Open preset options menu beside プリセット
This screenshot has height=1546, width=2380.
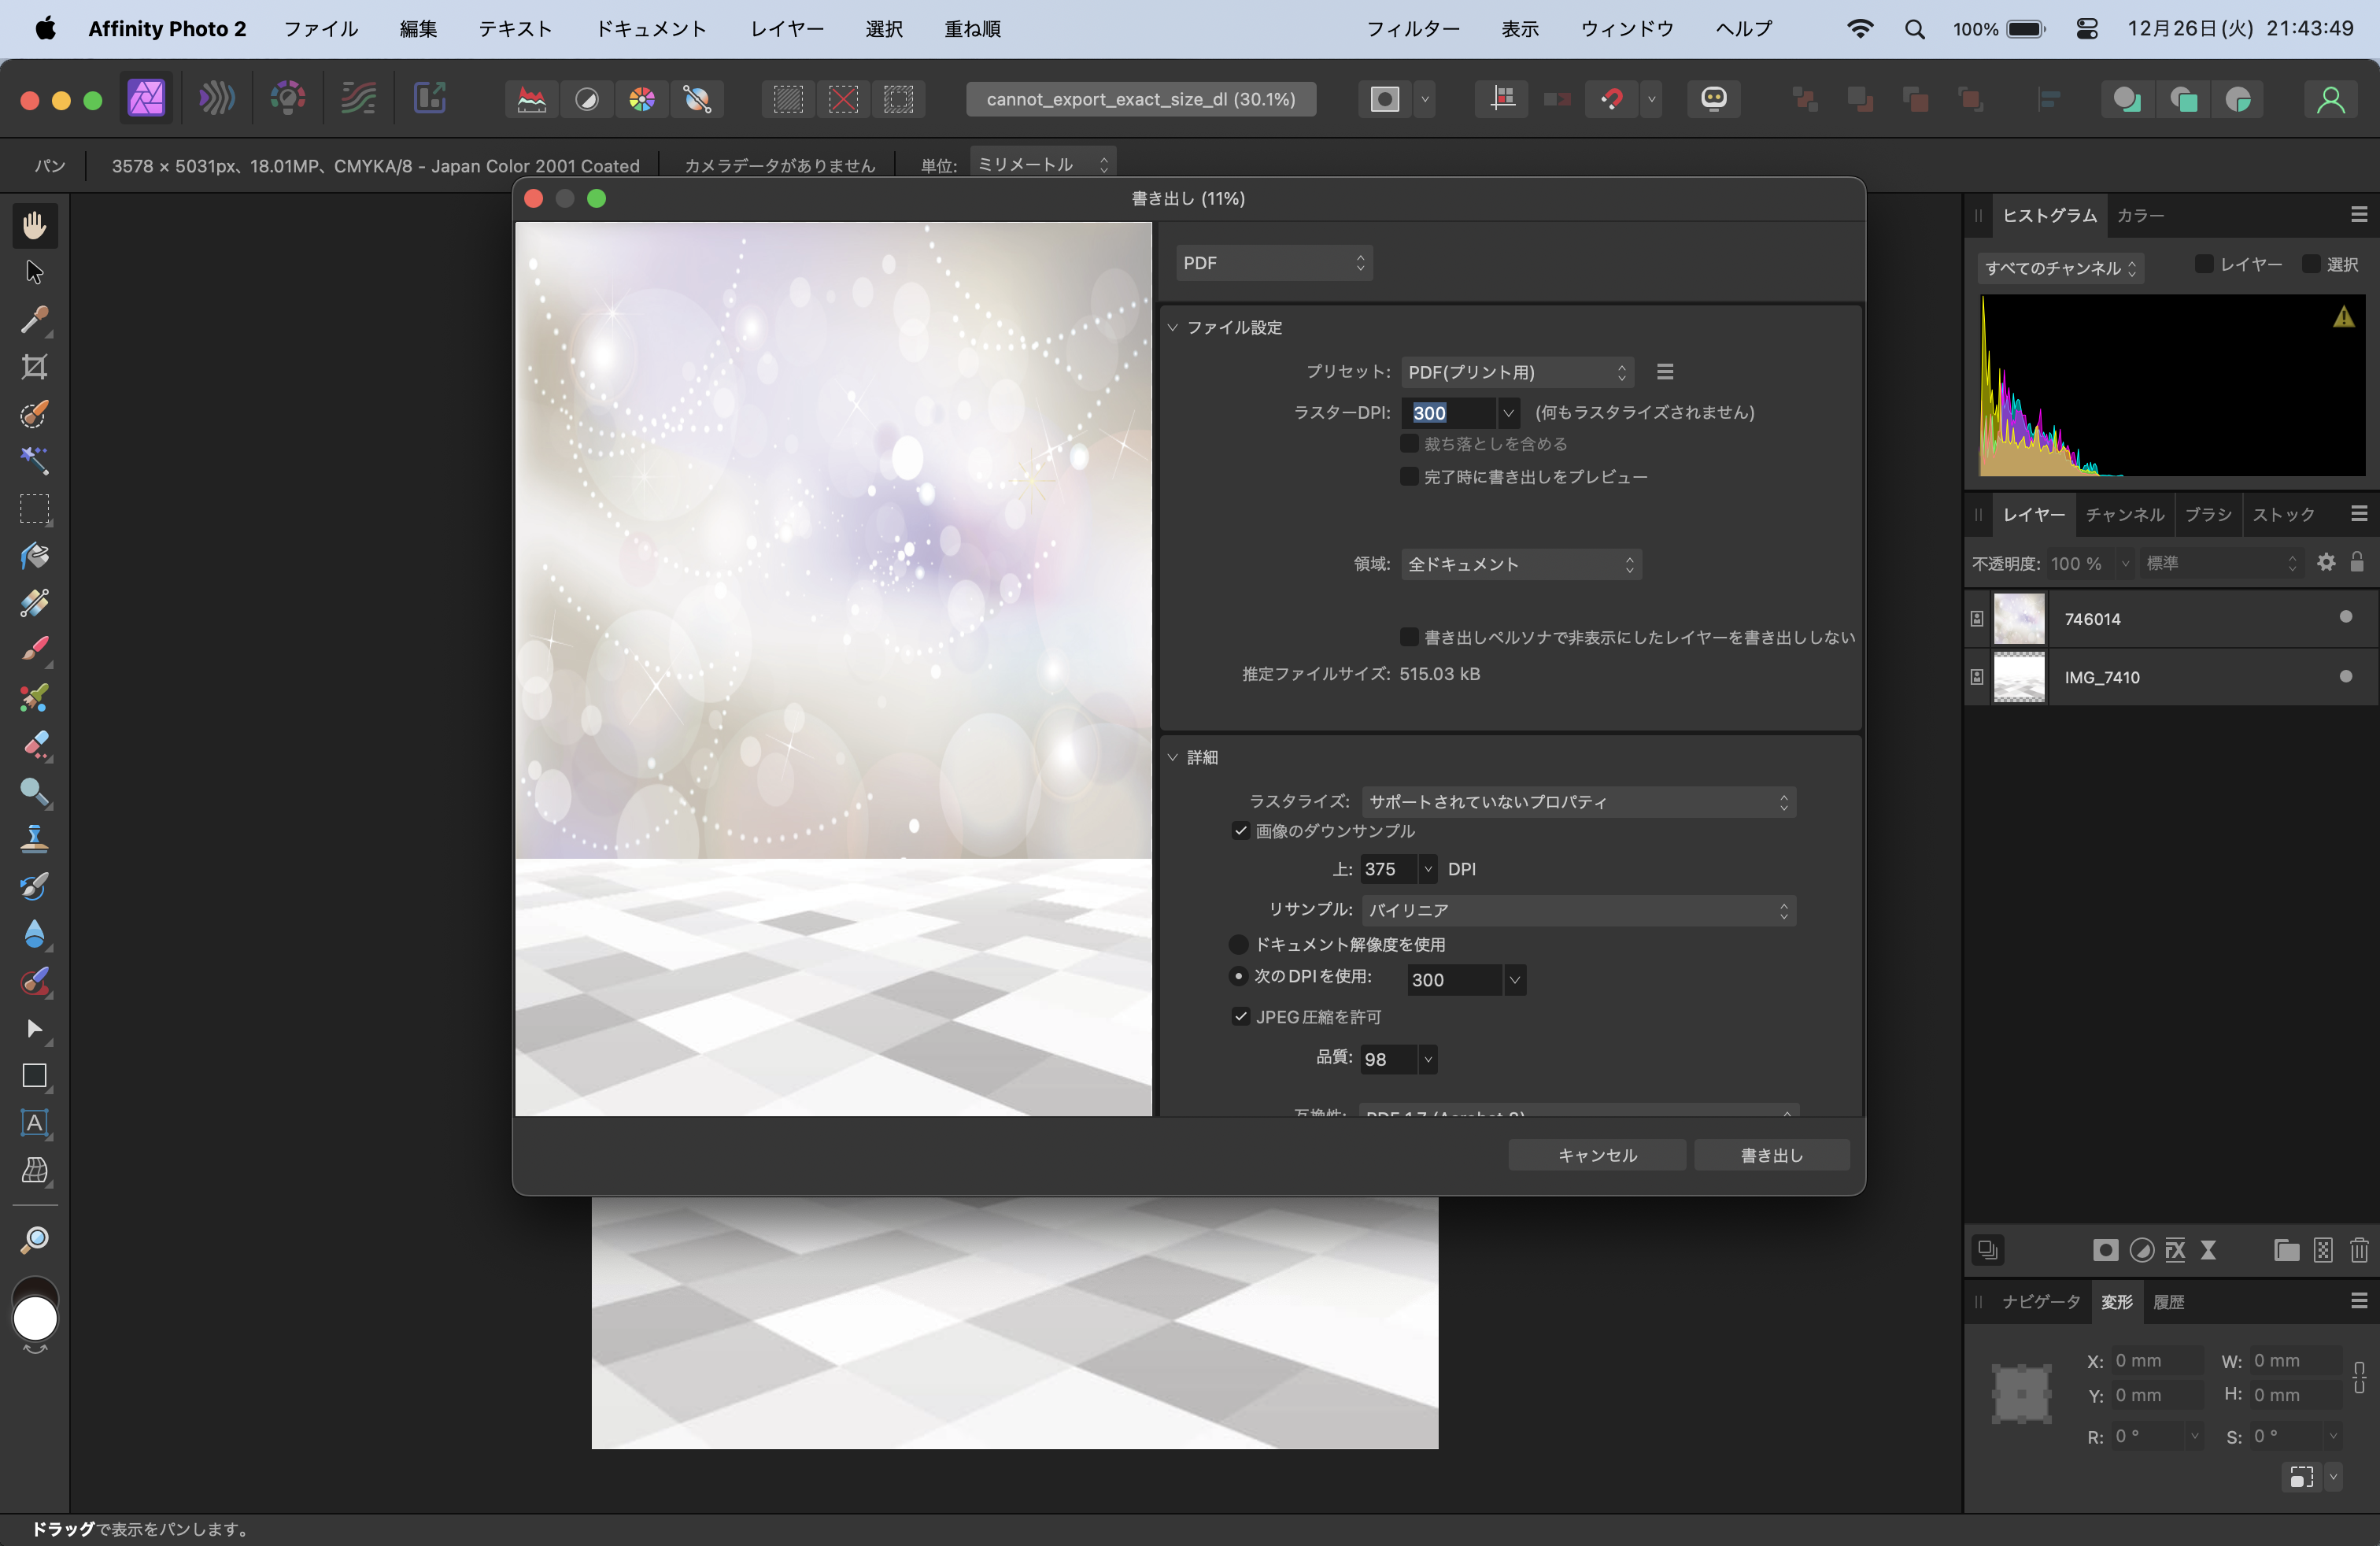click(1665, 372)
